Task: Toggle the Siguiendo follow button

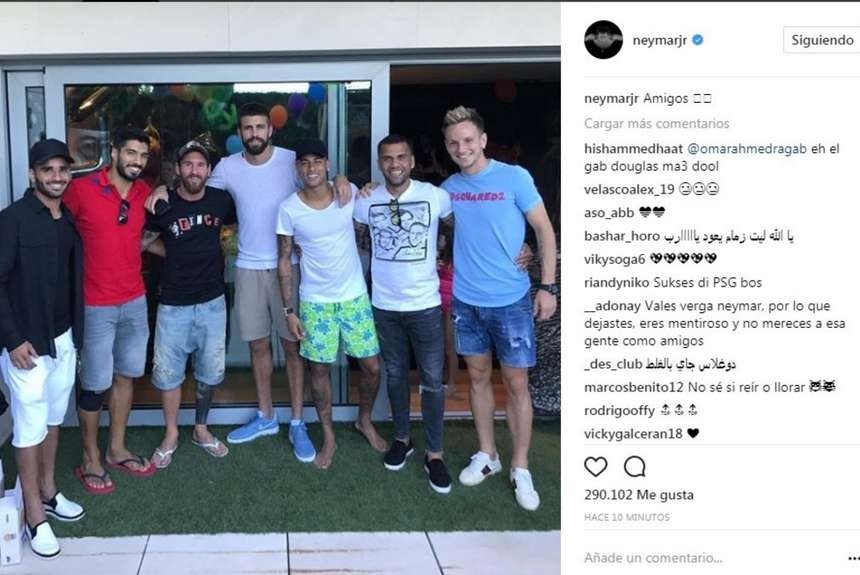Action: click(x=822, y=40)
